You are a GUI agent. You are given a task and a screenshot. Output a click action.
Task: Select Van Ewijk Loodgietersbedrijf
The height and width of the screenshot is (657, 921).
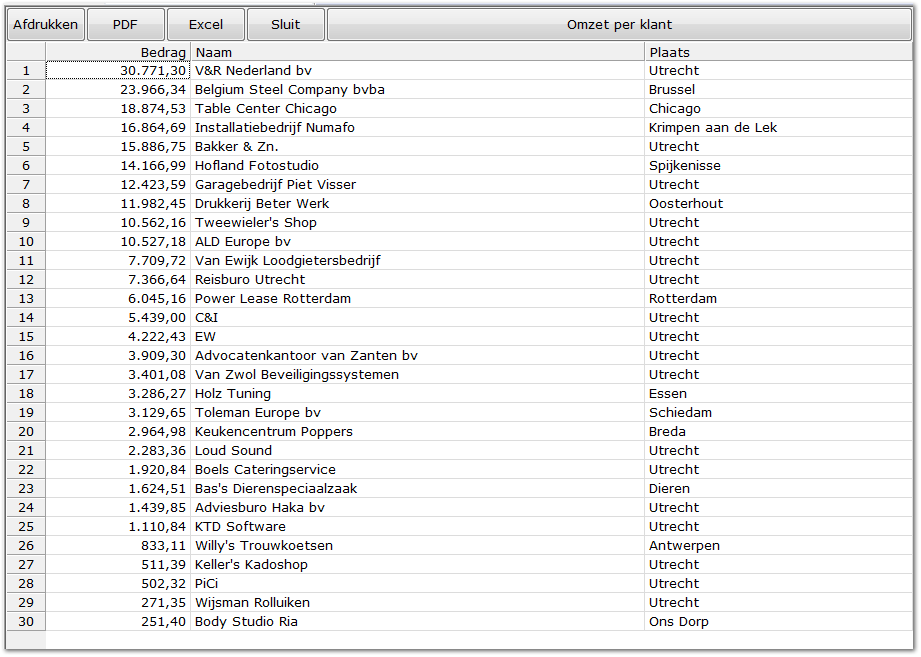point(418,260)
